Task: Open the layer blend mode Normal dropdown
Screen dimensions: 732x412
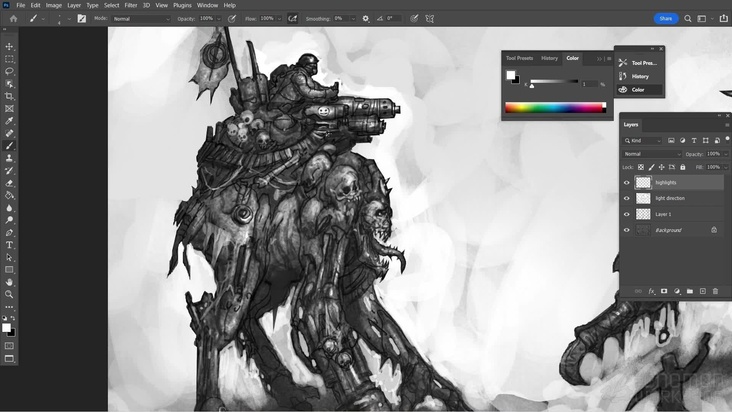Action: tap(652, 154)
